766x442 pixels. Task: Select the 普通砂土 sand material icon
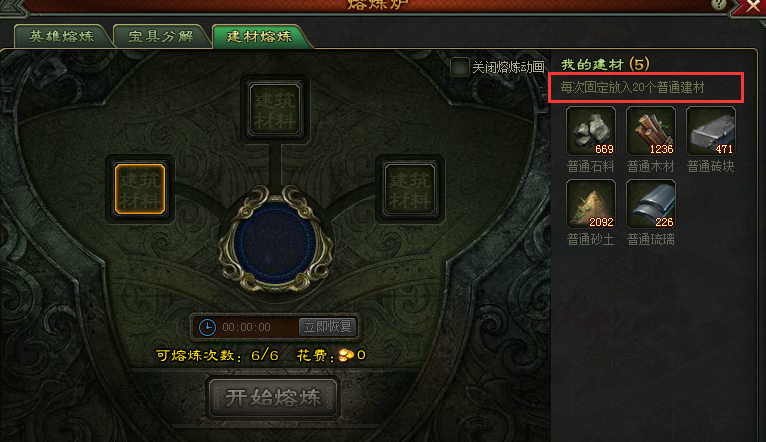click(591, 204)
